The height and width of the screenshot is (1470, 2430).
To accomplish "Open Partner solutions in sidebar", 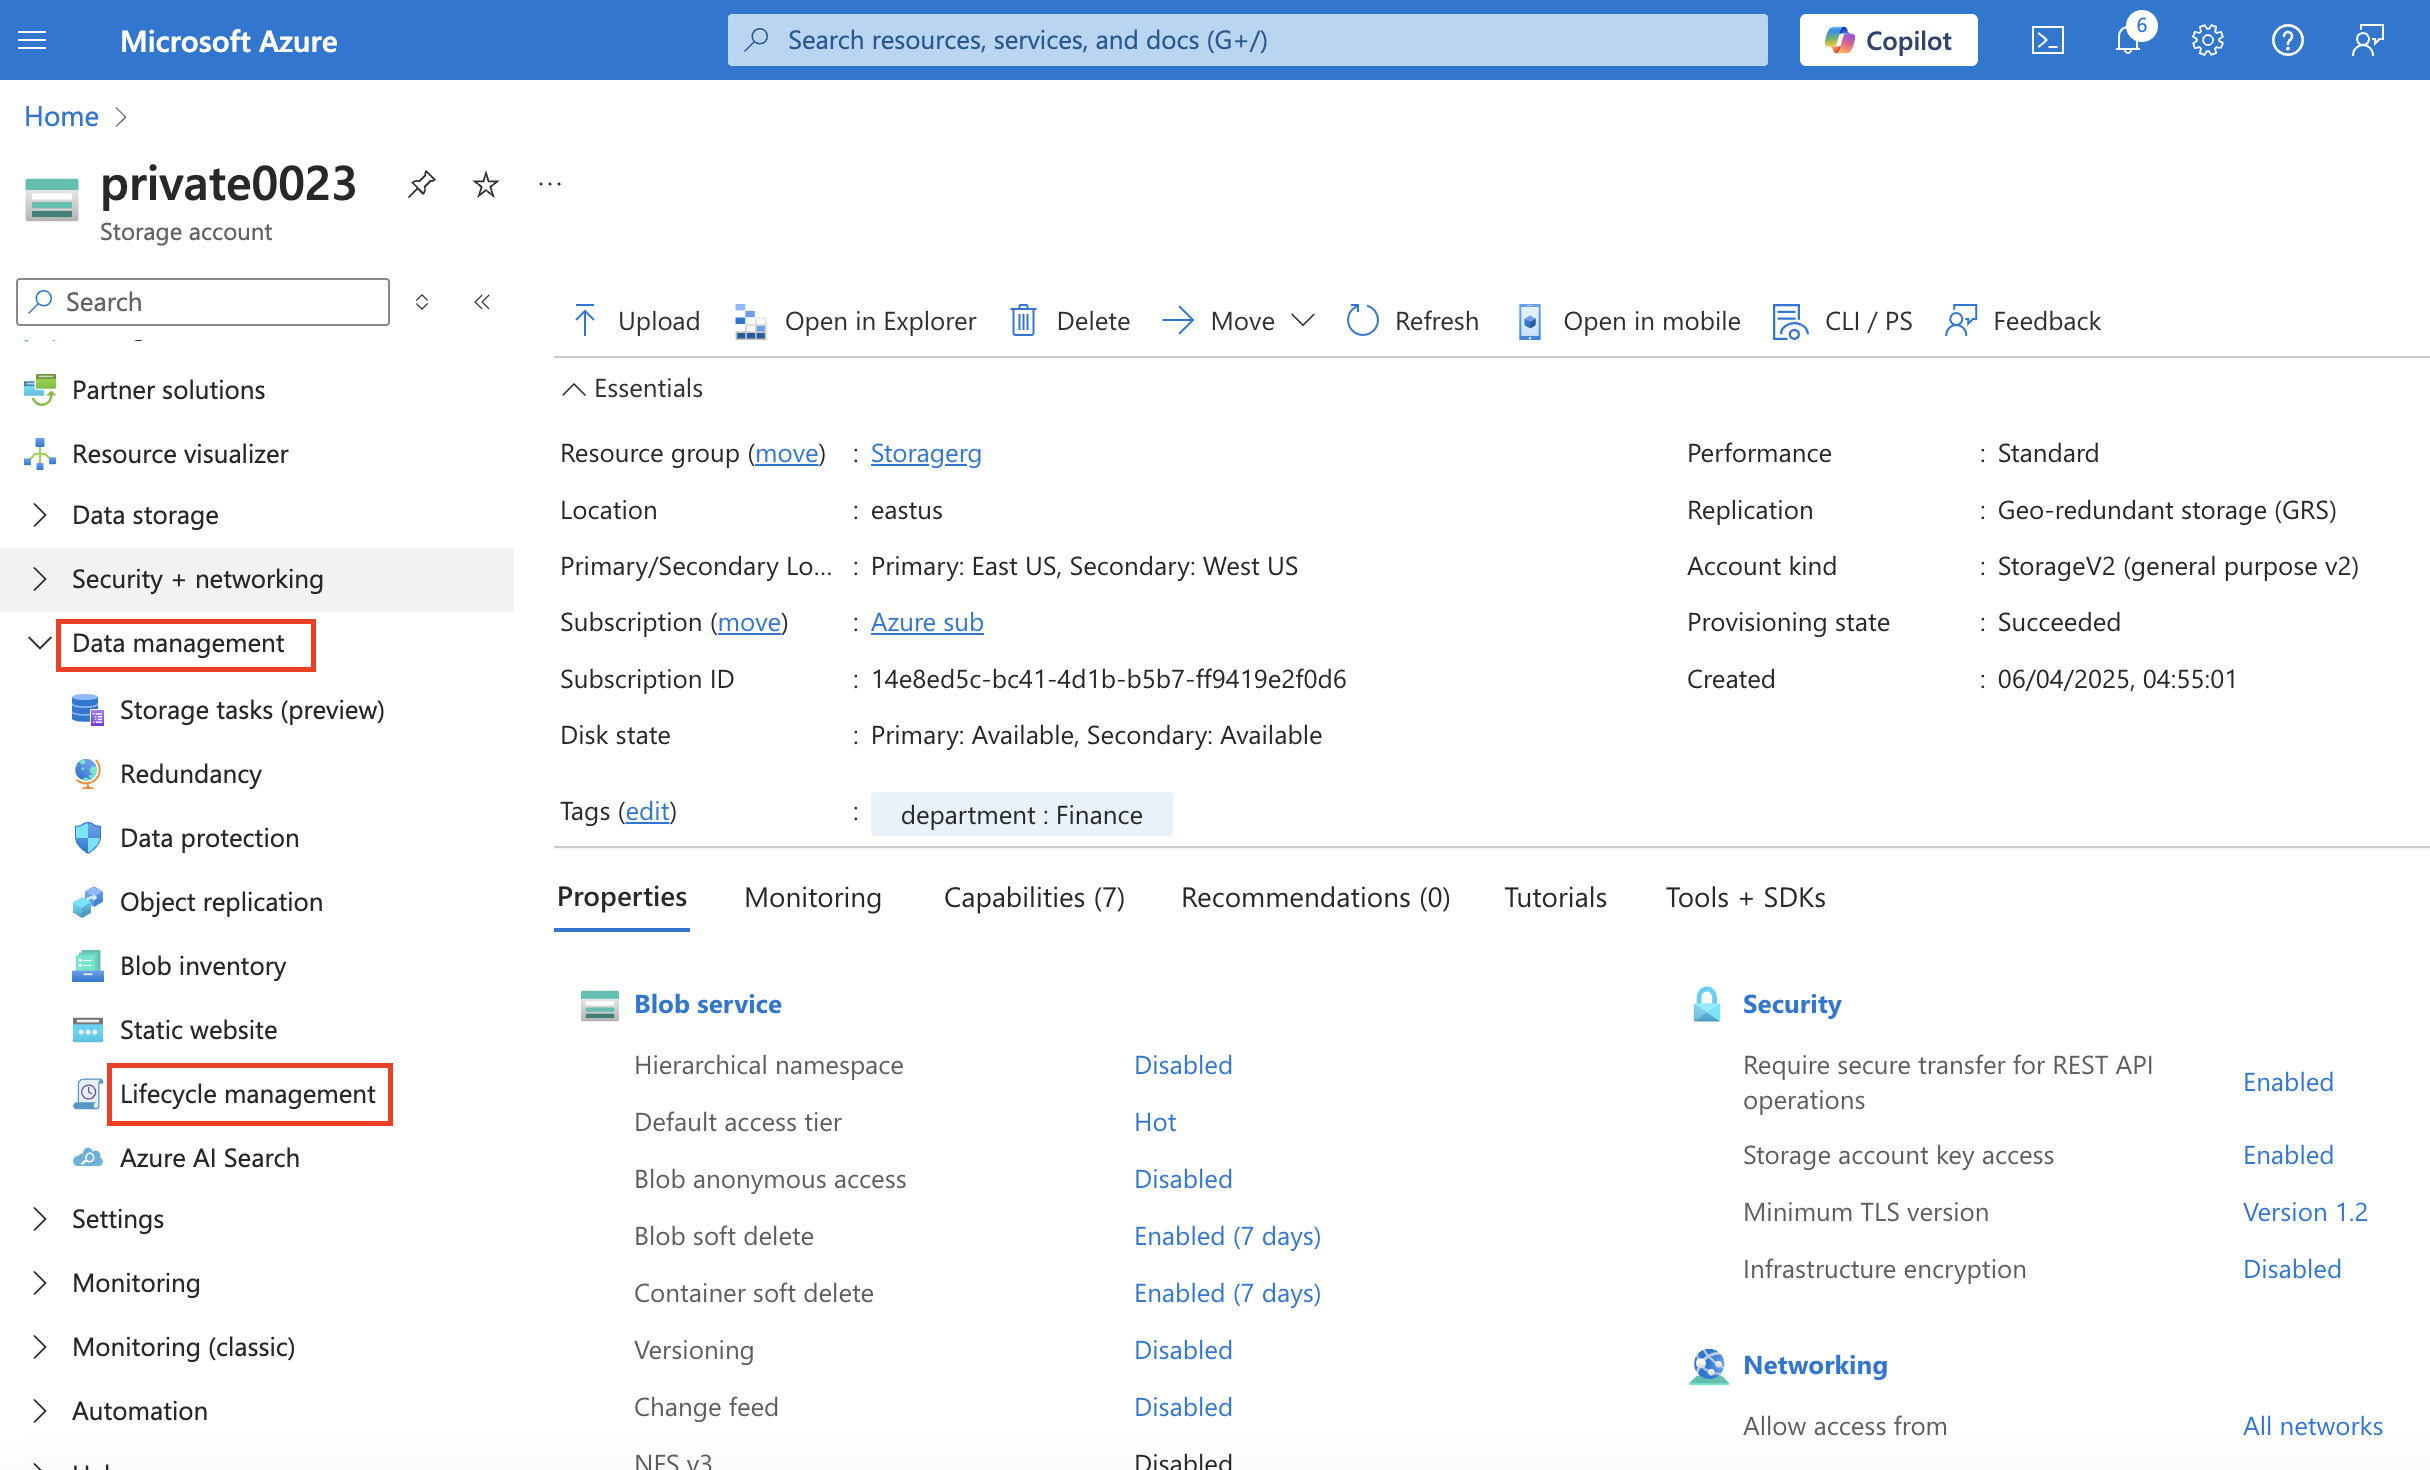I will pos(168,390).
